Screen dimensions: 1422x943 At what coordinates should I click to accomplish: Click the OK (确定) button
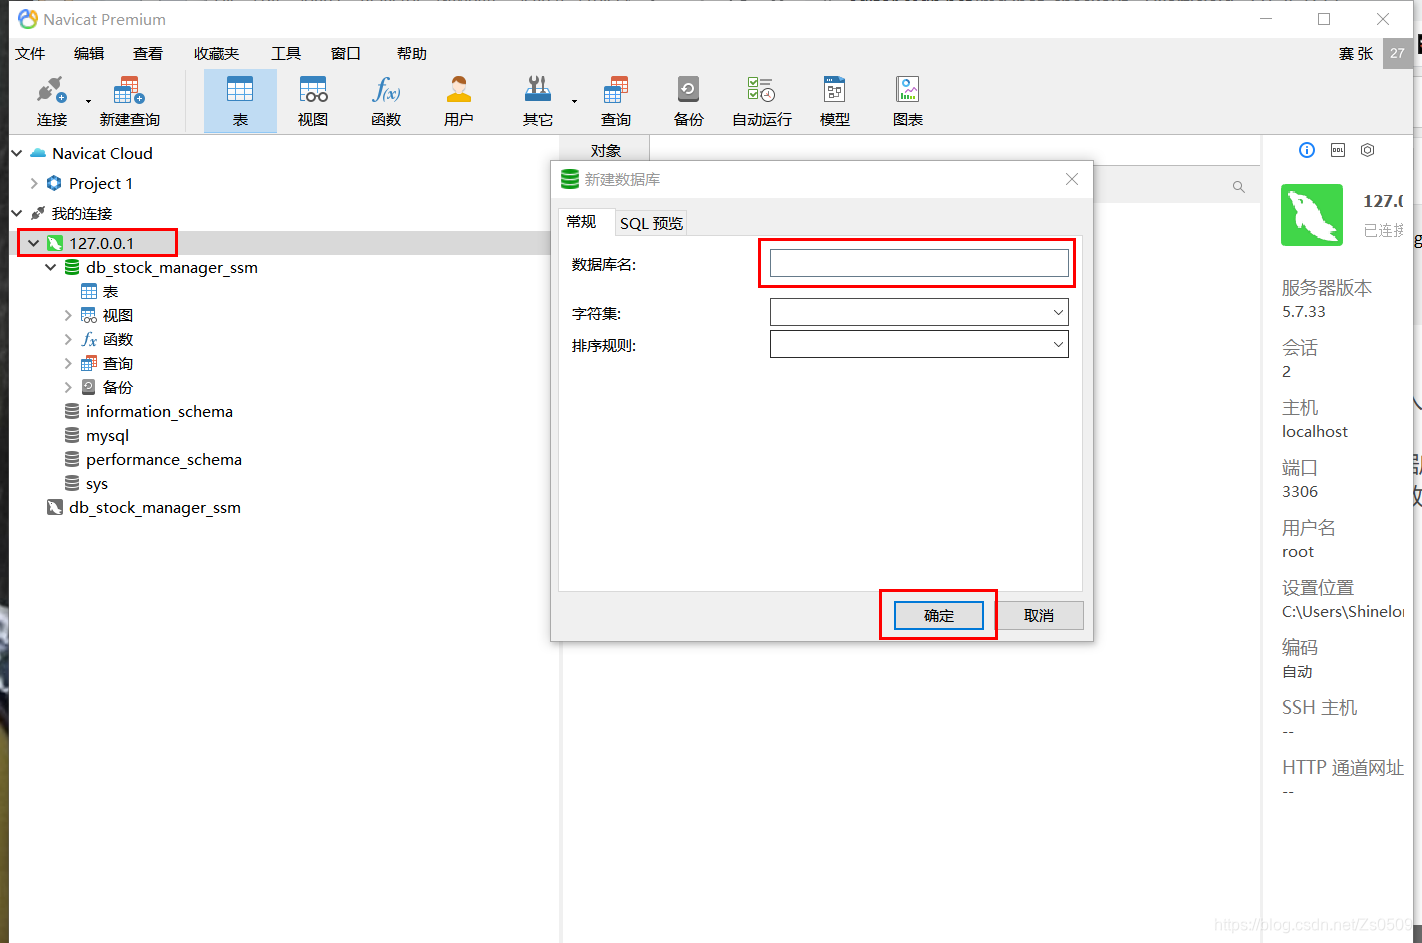(x=939, y=615)
